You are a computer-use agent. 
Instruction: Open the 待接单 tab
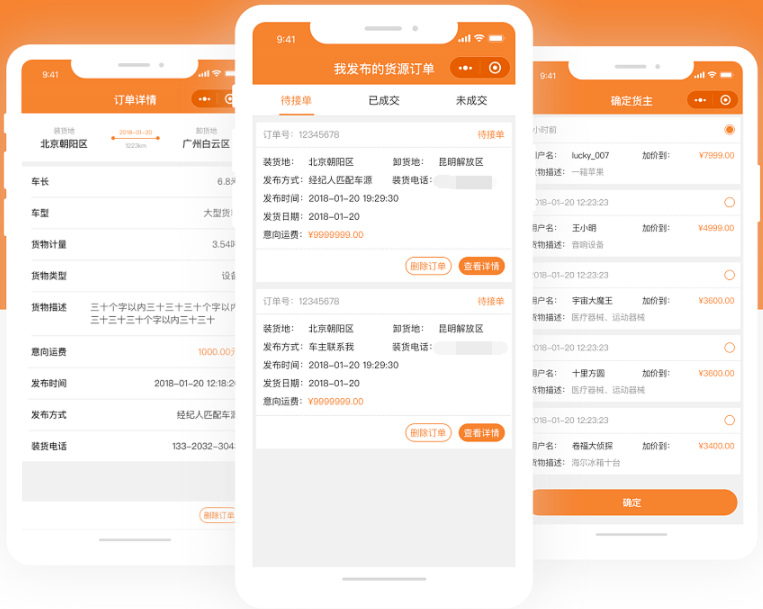(297, 100)
